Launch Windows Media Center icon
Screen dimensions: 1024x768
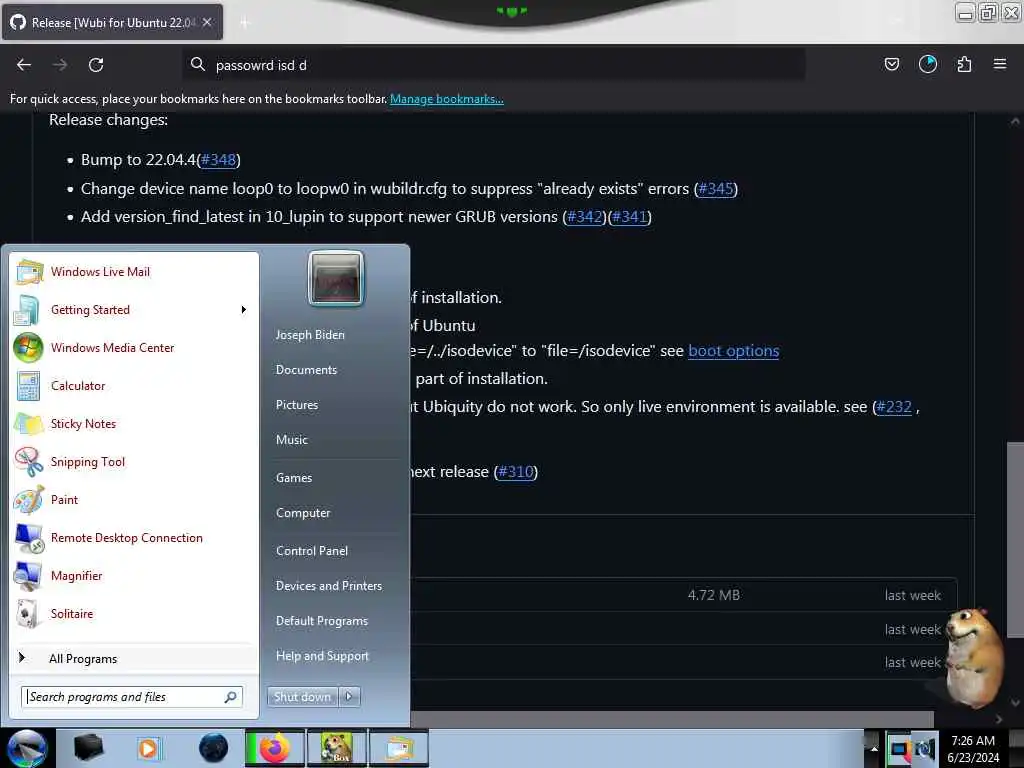point(27,347)
